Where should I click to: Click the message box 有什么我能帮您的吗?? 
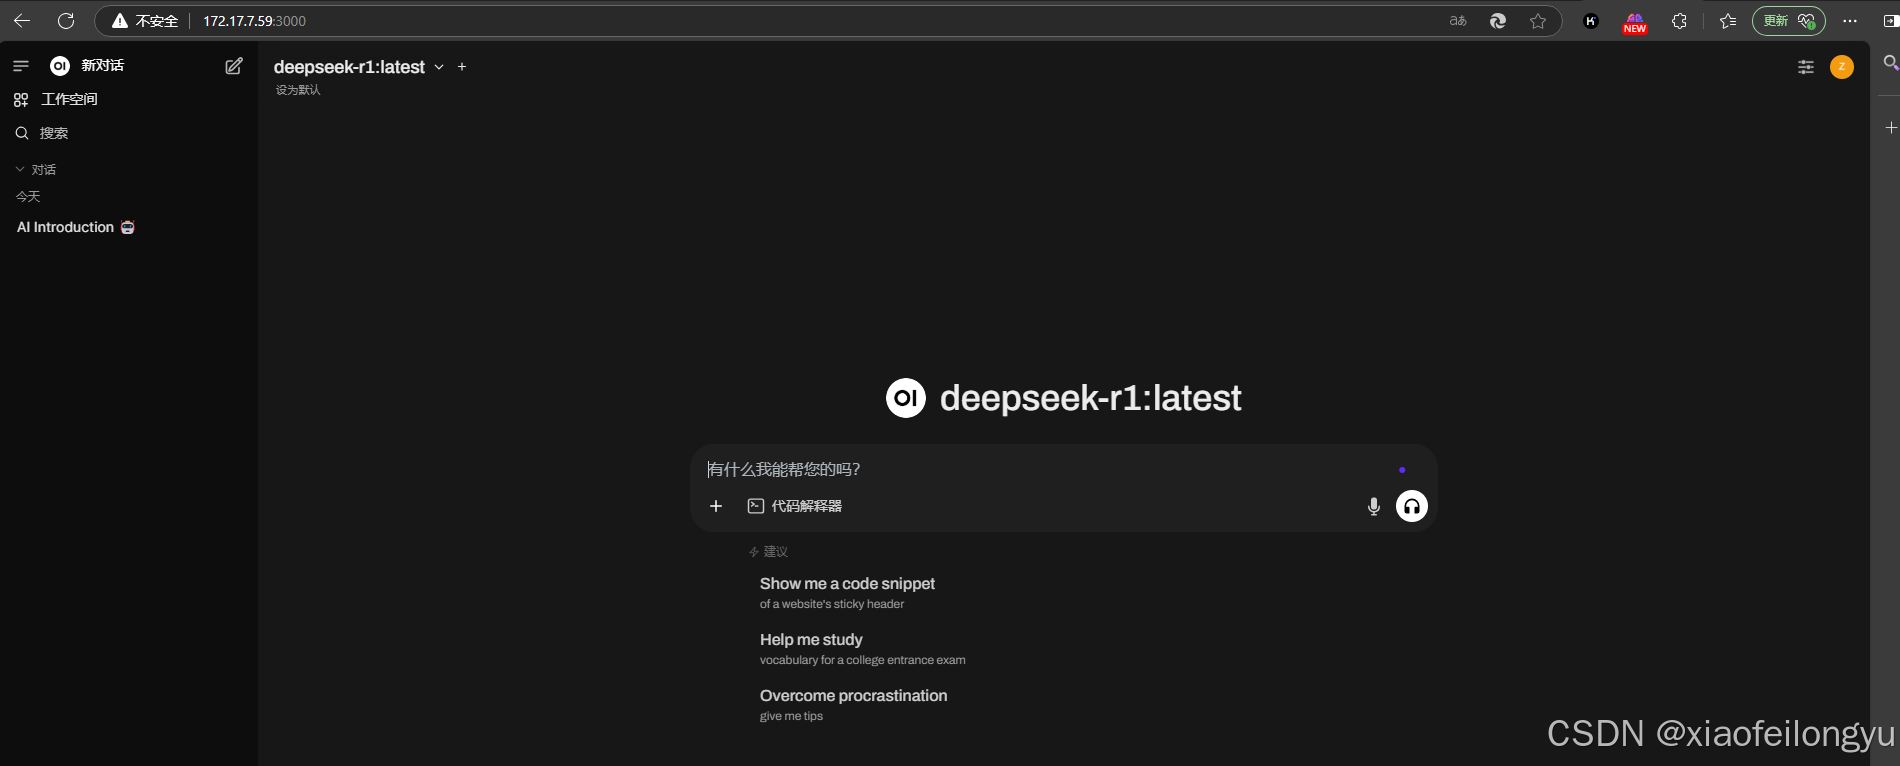[1050, 469]
